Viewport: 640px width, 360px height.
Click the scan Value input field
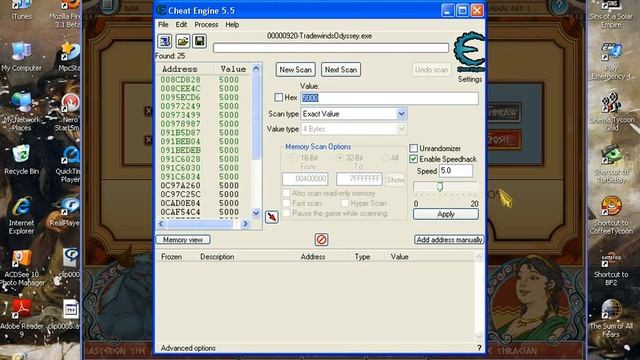[x=389, y=98]
